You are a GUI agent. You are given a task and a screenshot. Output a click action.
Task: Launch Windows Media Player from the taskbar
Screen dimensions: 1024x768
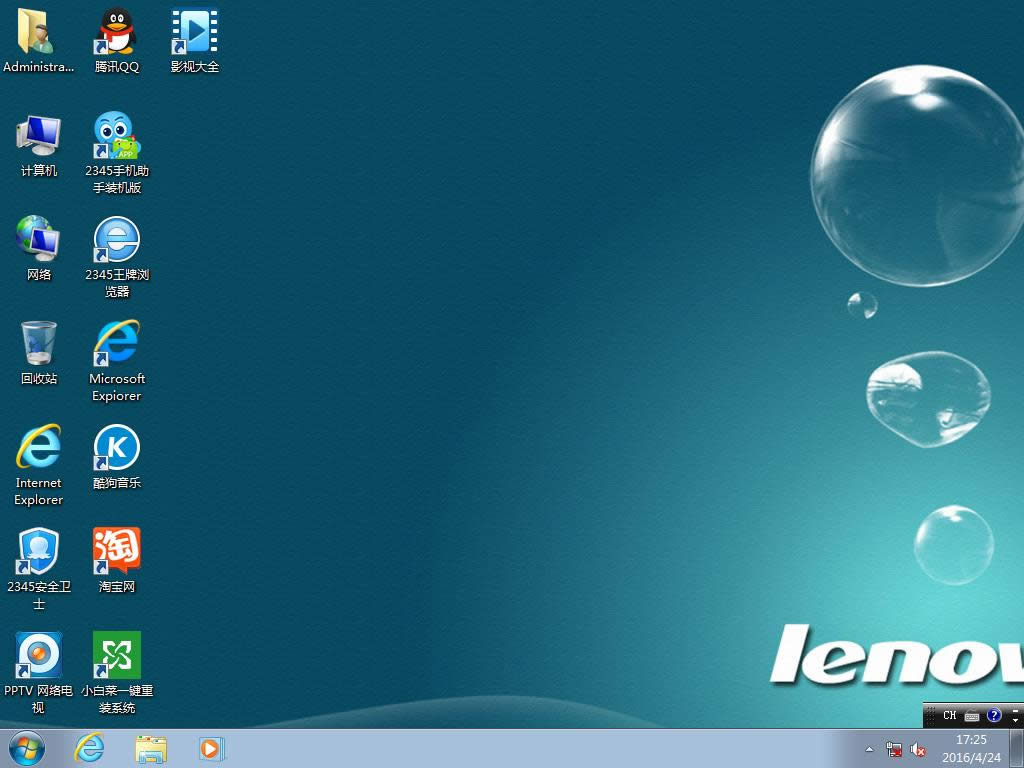coord(211,749)
